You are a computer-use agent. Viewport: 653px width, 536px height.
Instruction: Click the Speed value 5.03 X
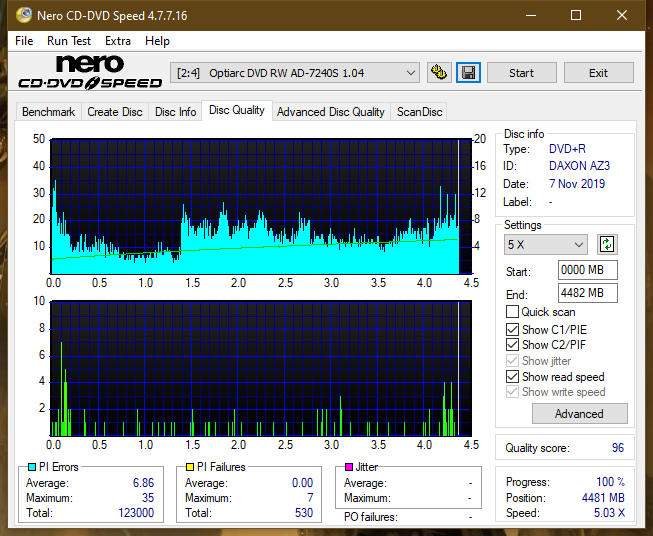[x=609, y=513]
